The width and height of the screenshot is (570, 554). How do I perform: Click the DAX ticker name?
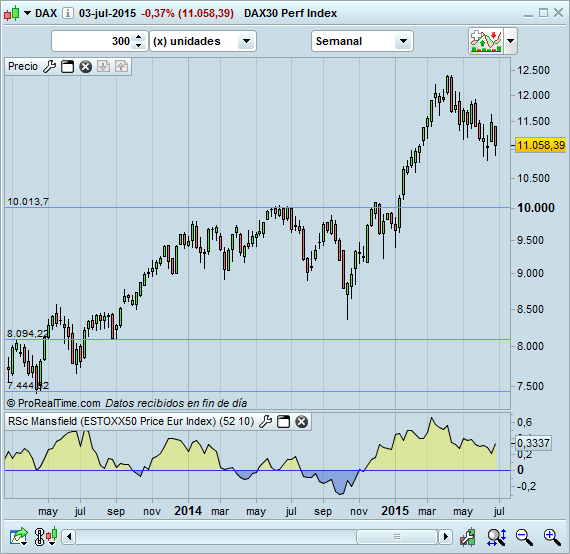pyautogui.click(x=46, y=13)
